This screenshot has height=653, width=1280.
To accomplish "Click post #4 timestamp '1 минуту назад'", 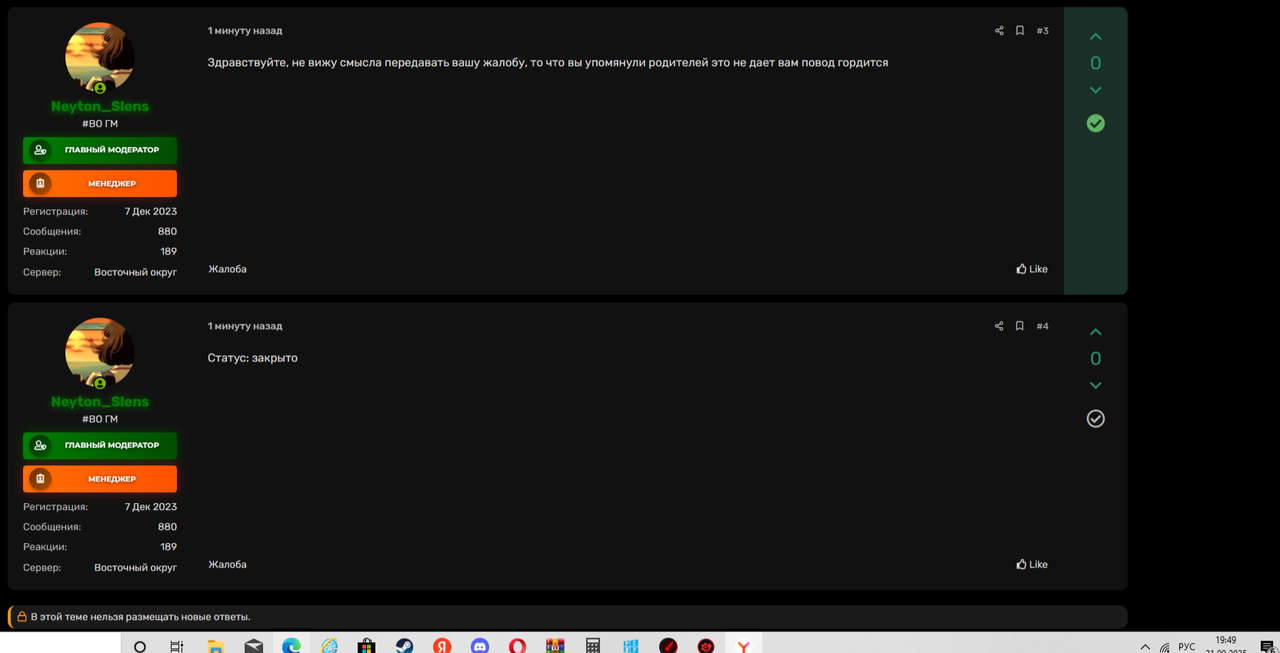I will [x=245, y=326].
